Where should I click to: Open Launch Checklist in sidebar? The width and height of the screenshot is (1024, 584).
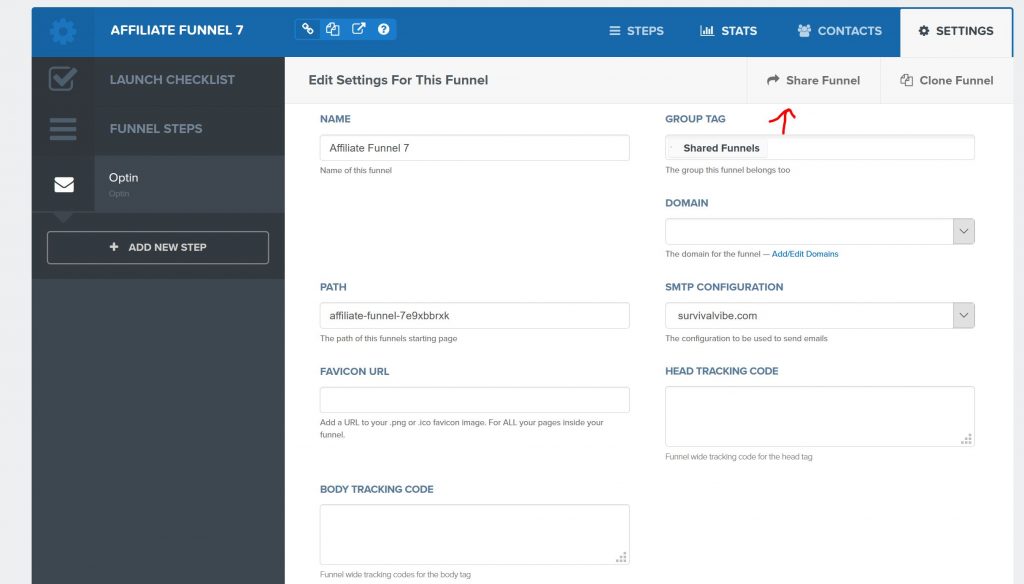pos(172,80)
